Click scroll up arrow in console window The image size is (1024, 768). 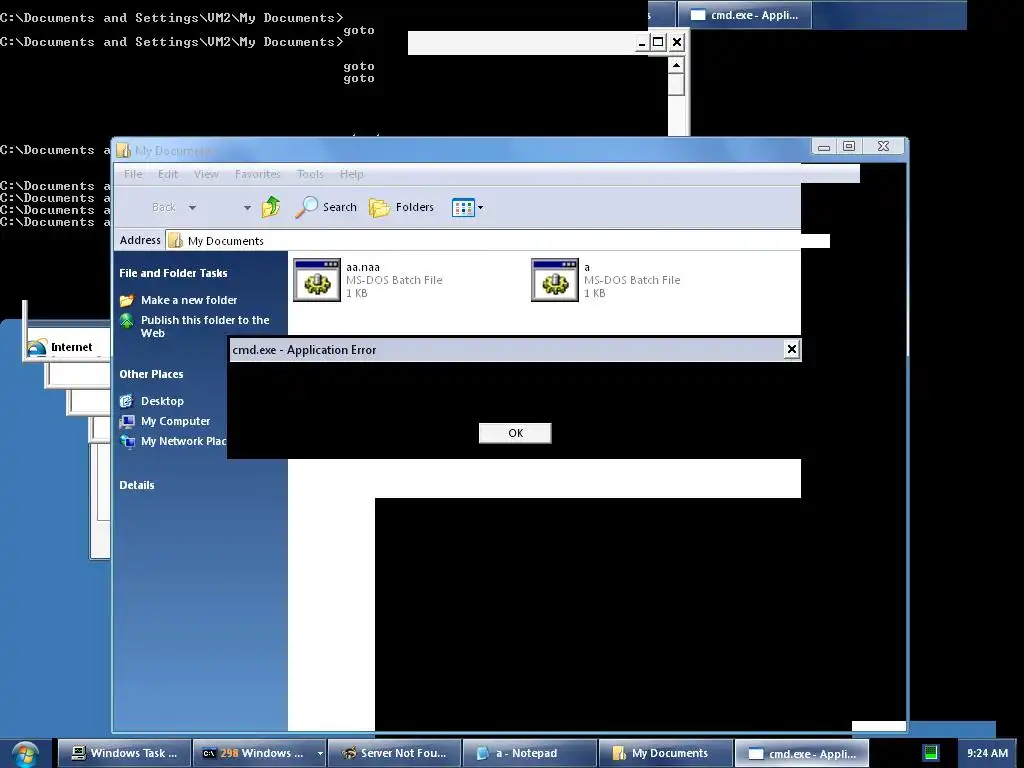pyautogui.click(x=677, y=65)
